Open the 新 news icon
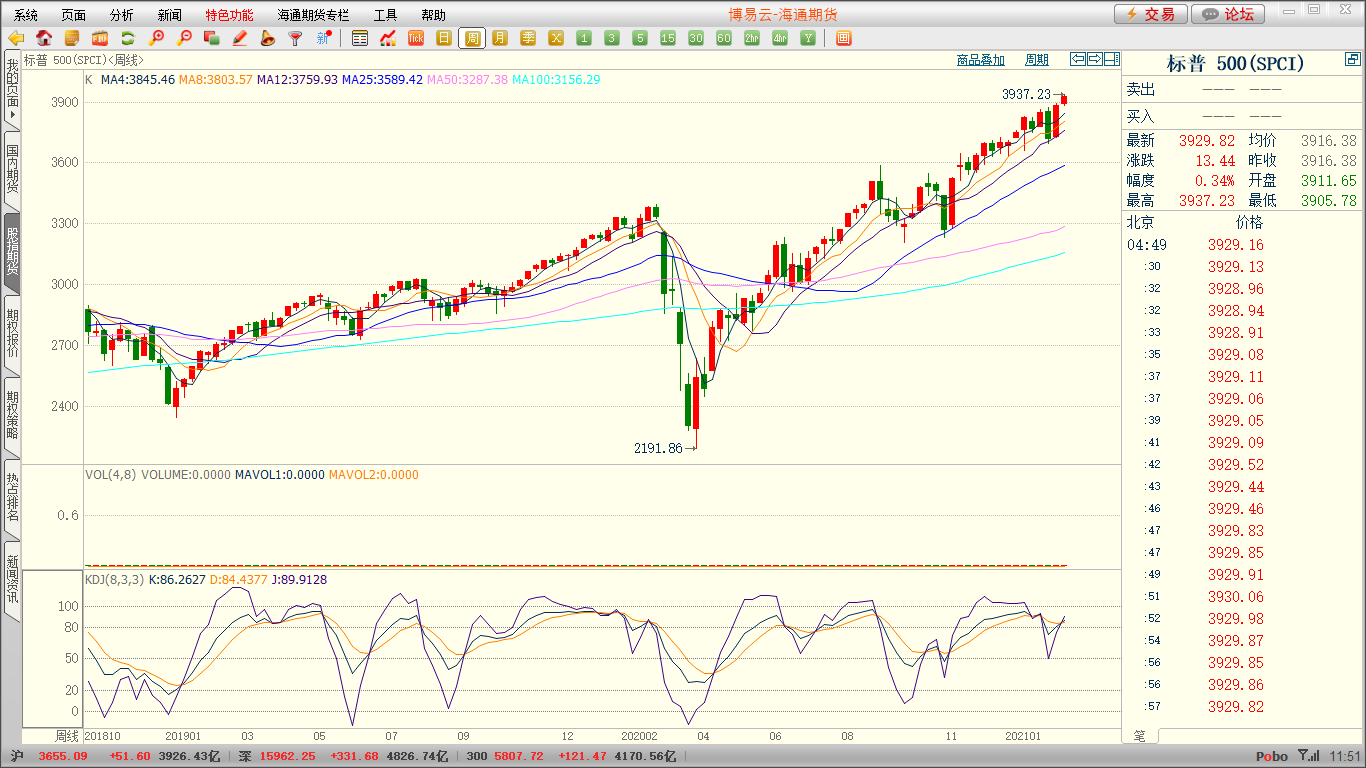 [x=323, y=38]
